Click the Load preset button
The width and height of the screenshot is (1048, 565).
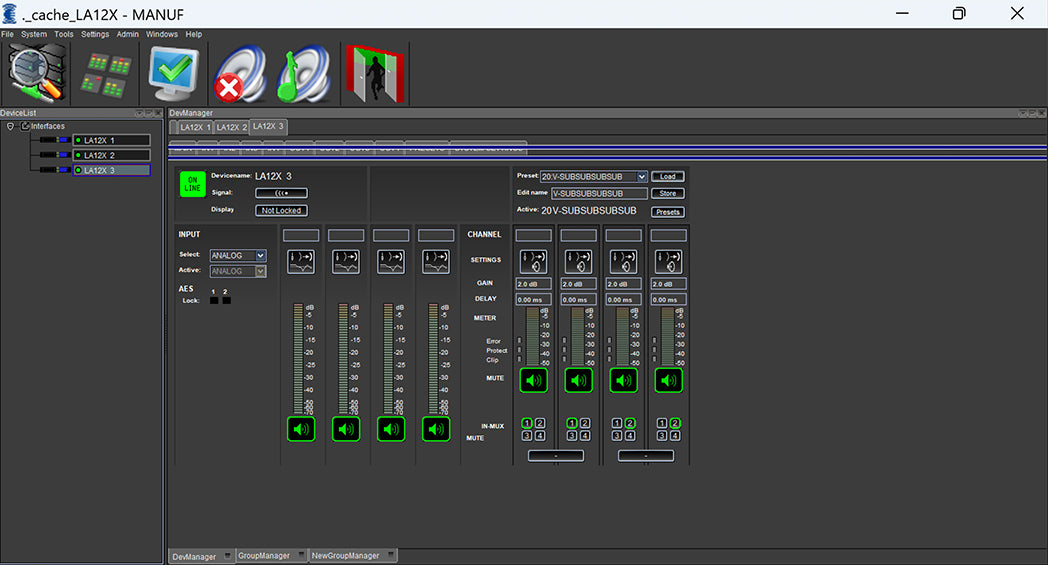668,177
